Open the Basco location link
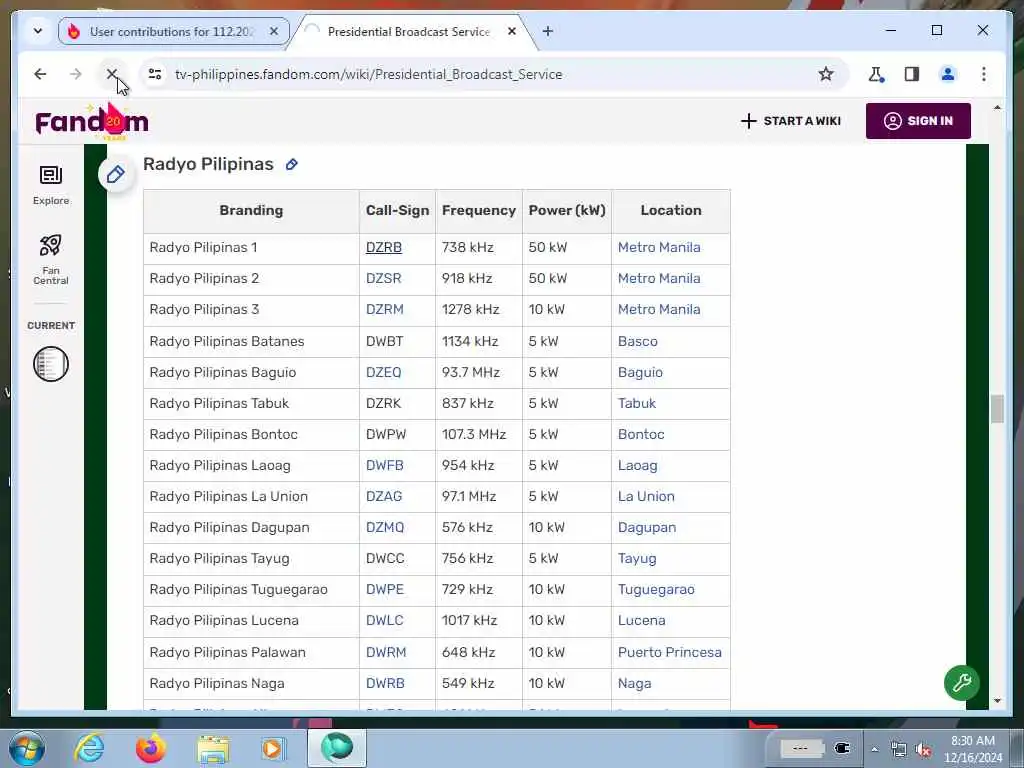Viewport: 1024px width, 768px height. point(637,342)
